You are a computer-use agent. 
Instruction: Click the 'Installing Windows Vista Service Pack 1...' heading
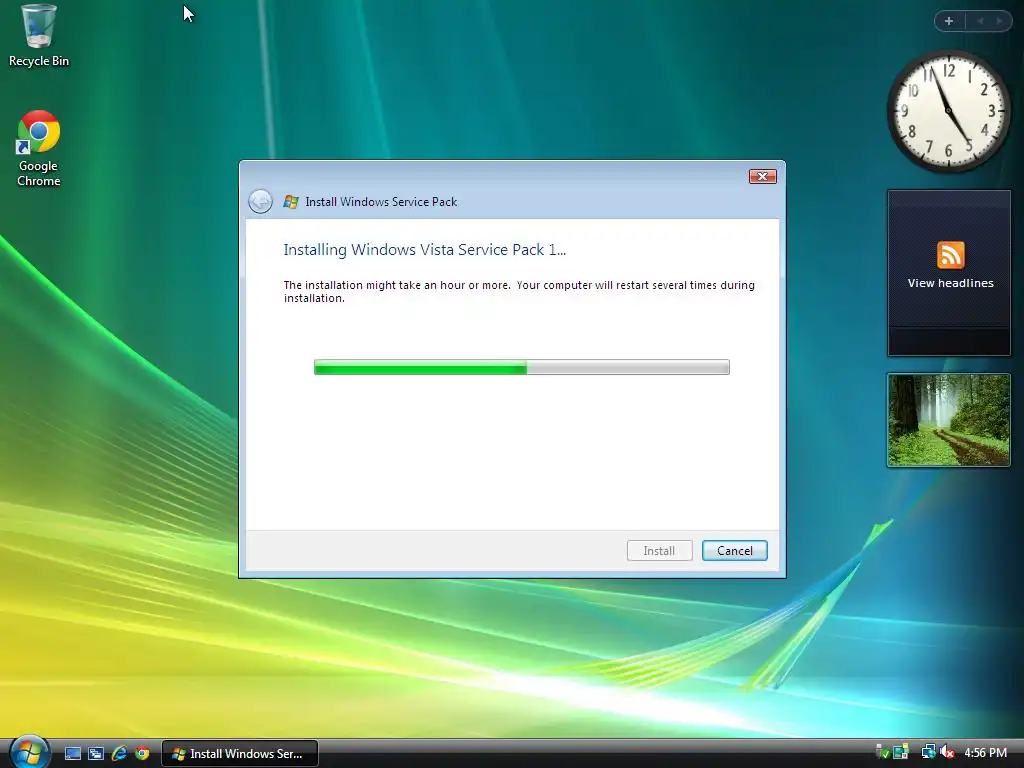point(424,249)
